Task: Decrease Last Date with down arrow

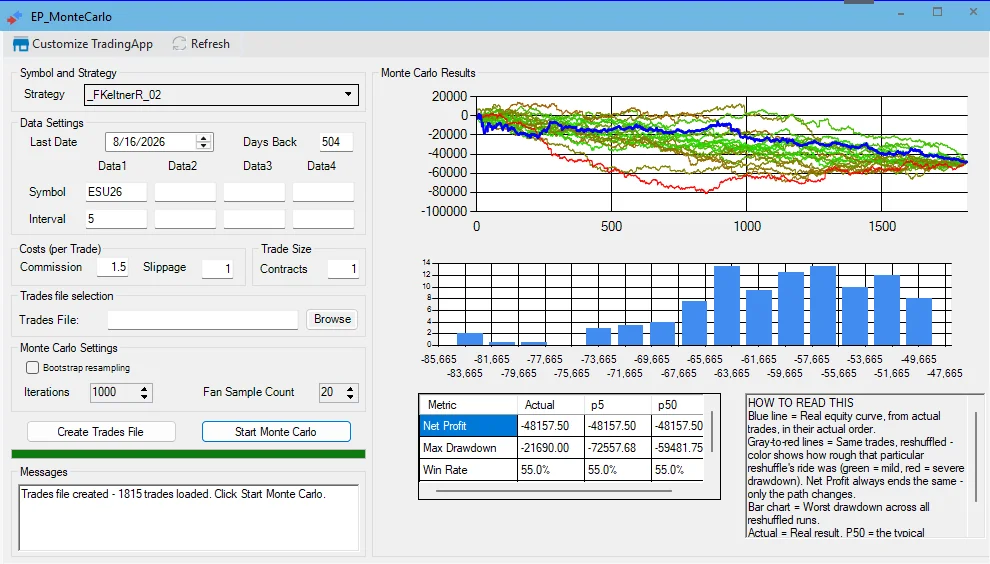Action: 203,146
